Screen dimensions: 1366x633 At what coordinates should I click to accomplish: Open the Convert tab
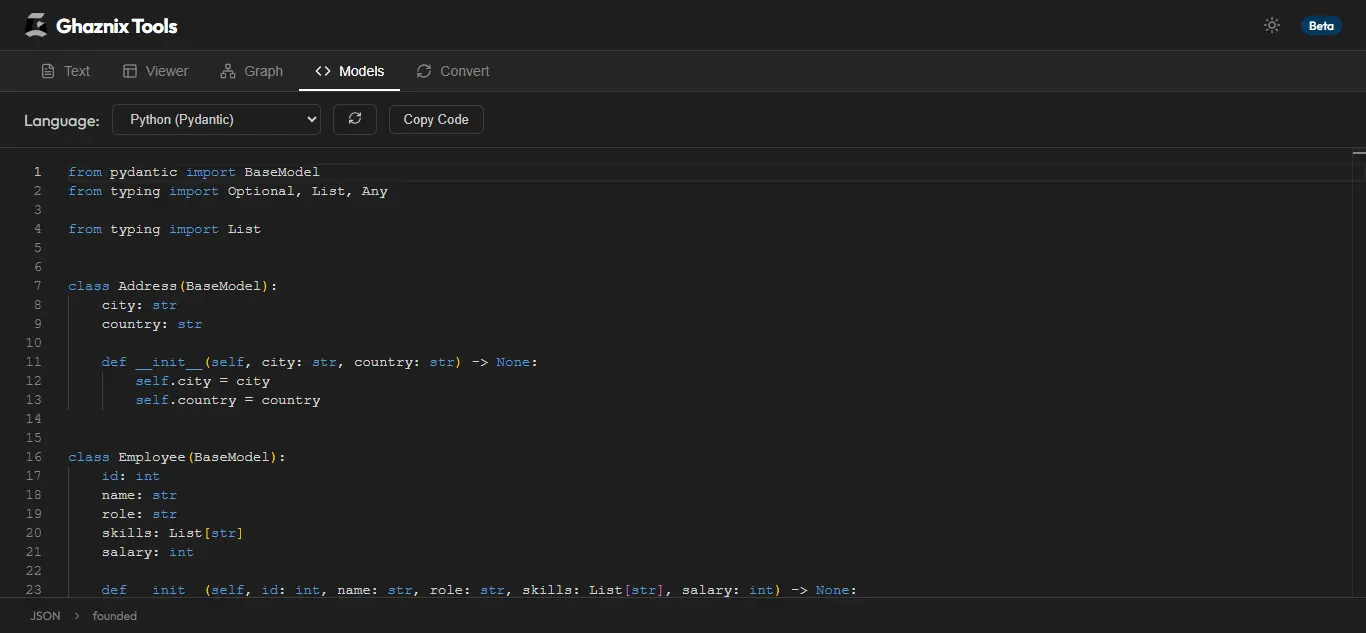(x=452, y=71)
